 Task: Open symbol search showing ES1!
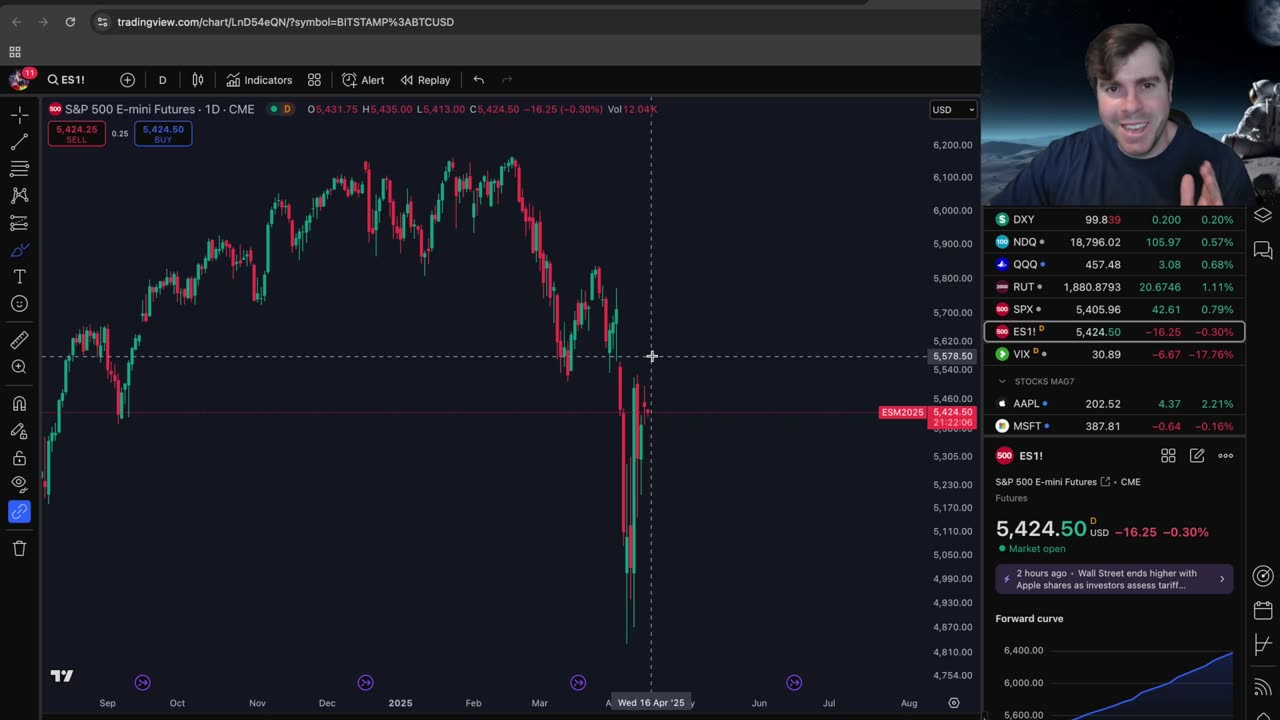coord(67,80)
